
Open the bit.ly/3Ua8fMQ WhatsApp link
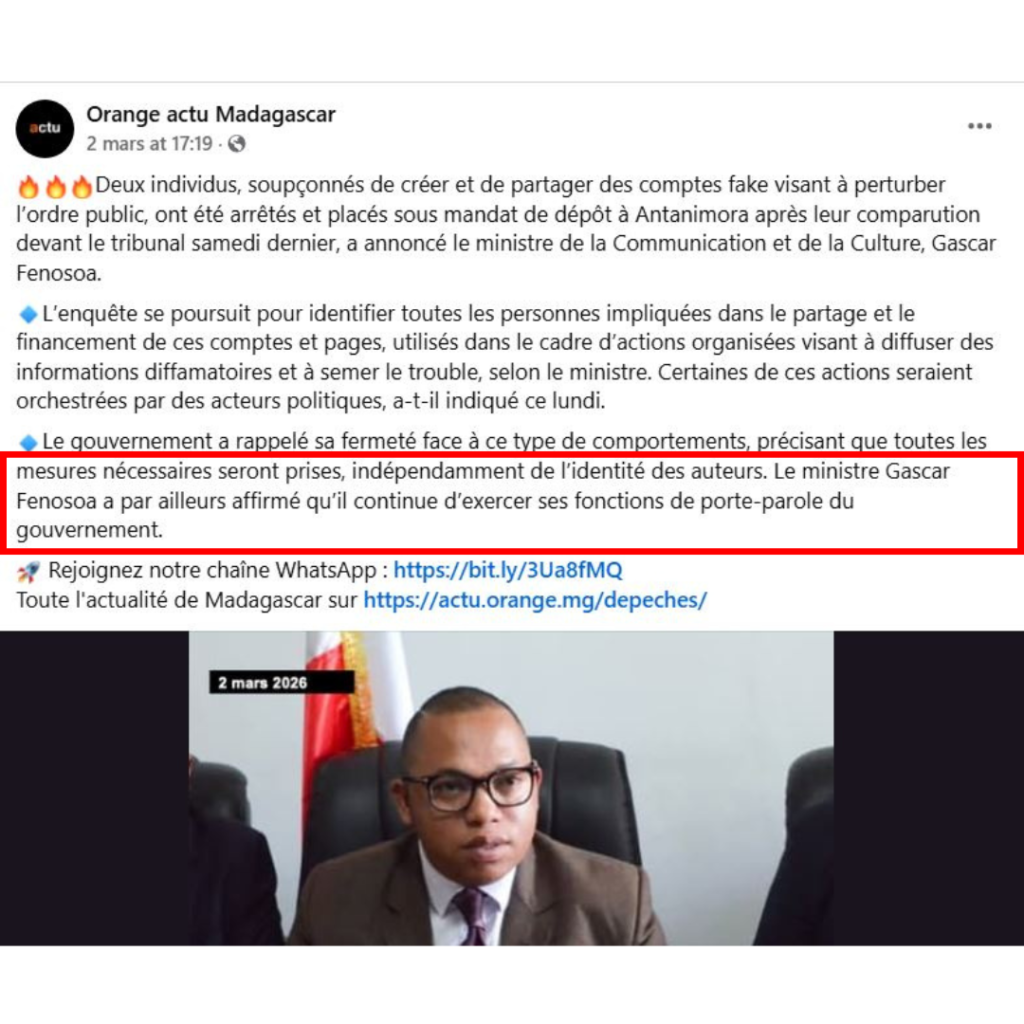pyautogui.click(x=507, y=570)
